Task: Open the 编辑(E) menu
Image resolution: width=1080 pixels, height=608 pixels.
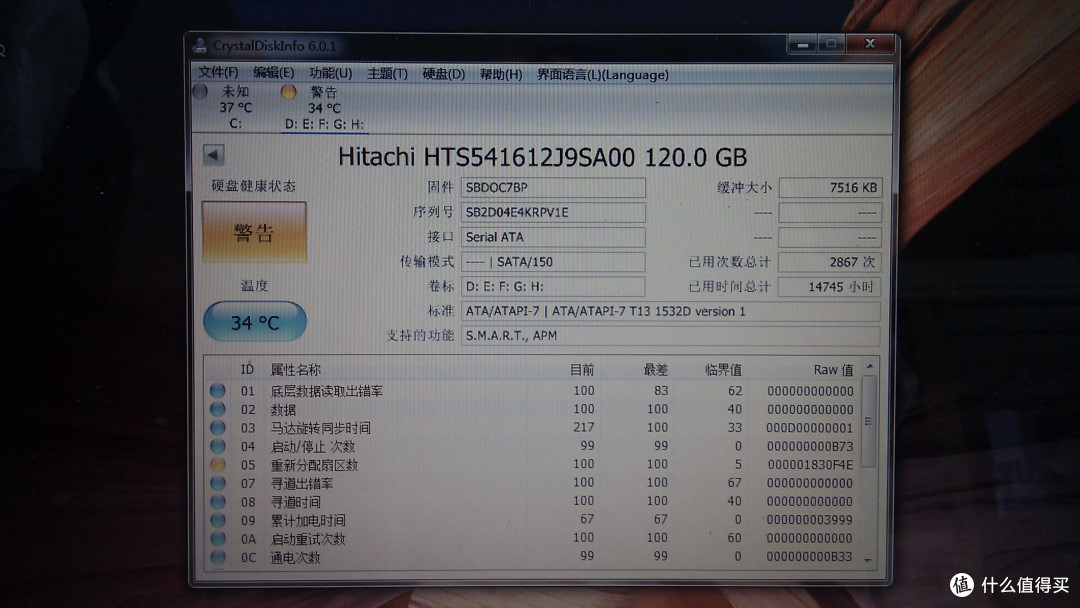Action: point(273,73)
